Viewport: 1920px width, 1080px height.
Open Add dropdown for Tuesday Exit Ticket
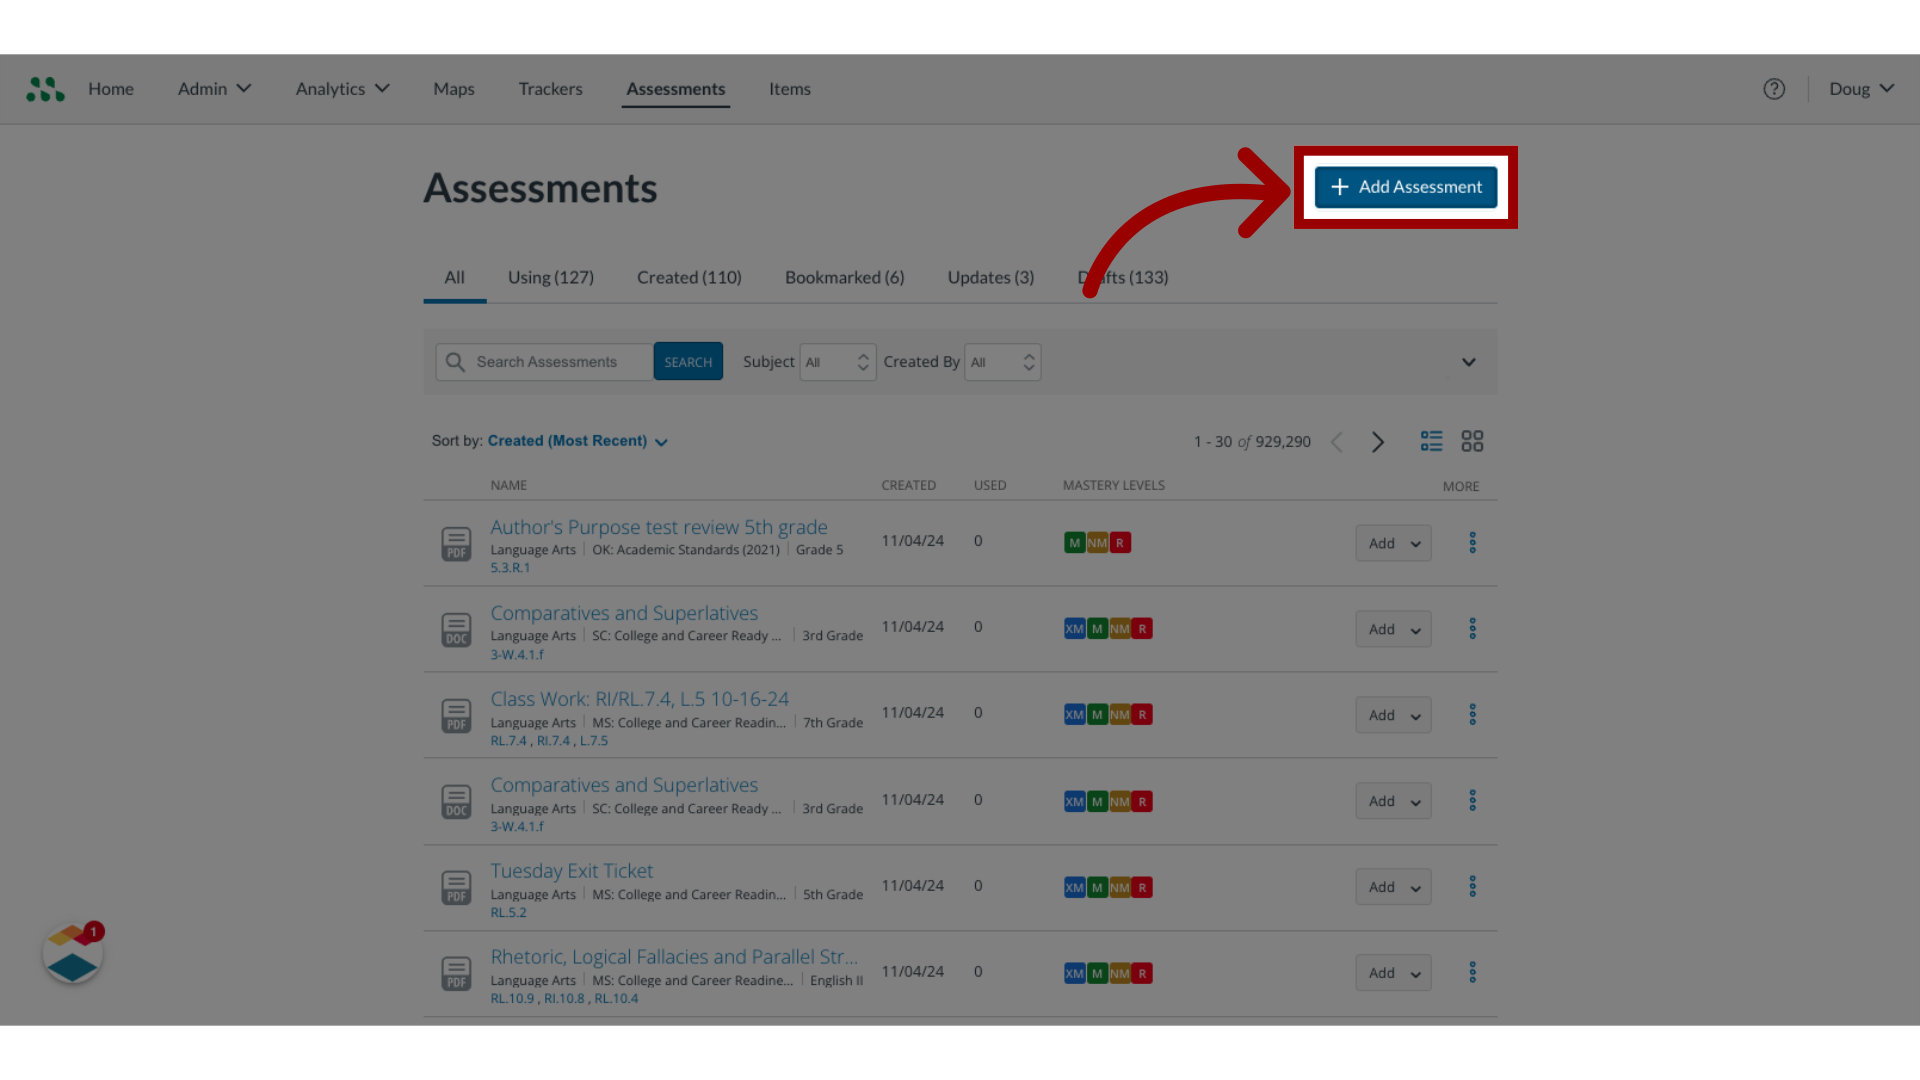point(1393,887)
